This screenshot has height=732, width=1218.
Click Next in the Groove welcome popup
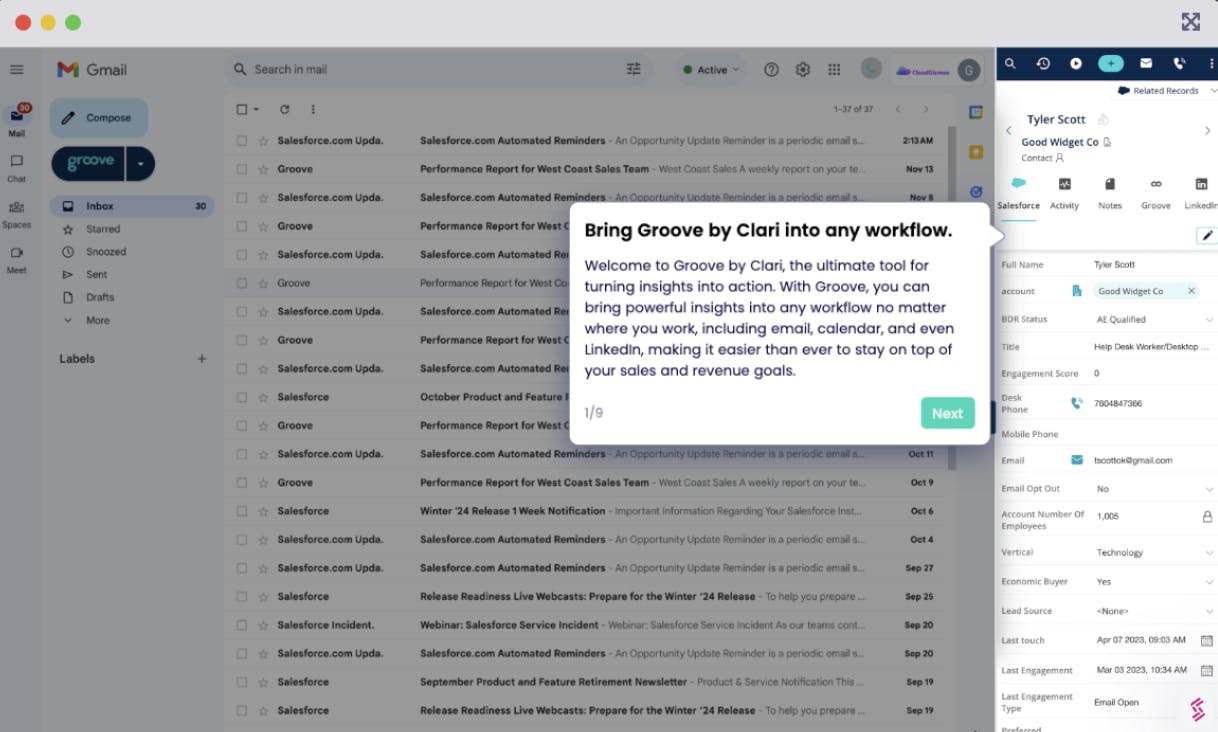click(x=947, y=413)
